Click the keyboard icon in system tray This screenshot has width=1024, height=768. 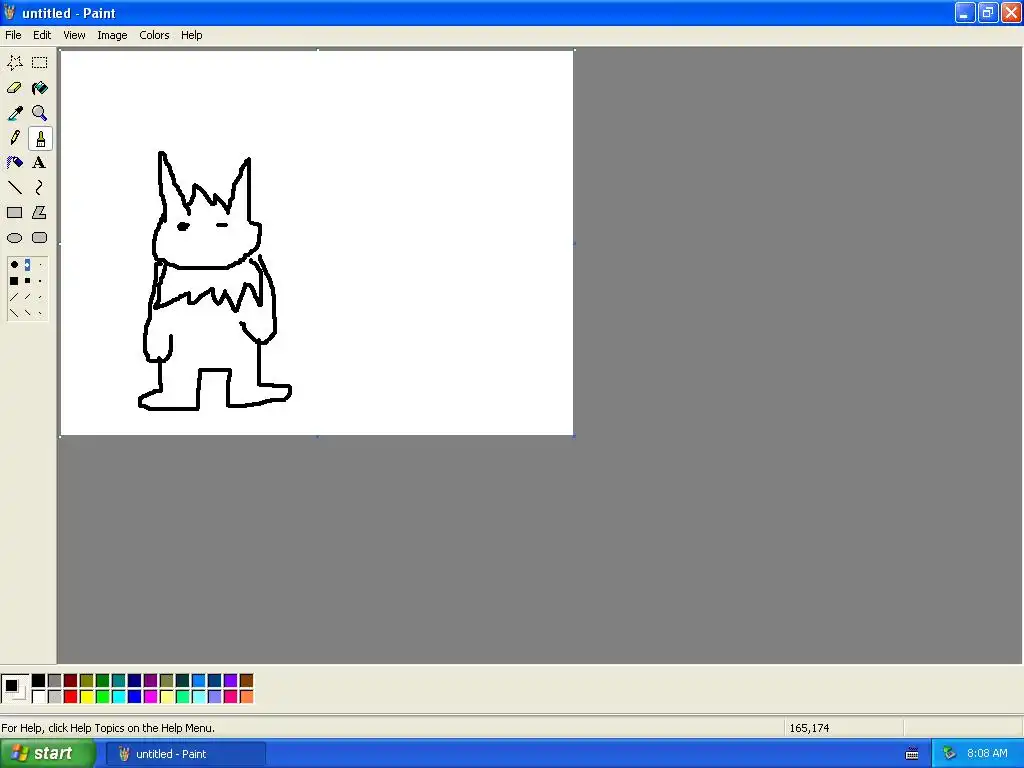pos(912,754)
